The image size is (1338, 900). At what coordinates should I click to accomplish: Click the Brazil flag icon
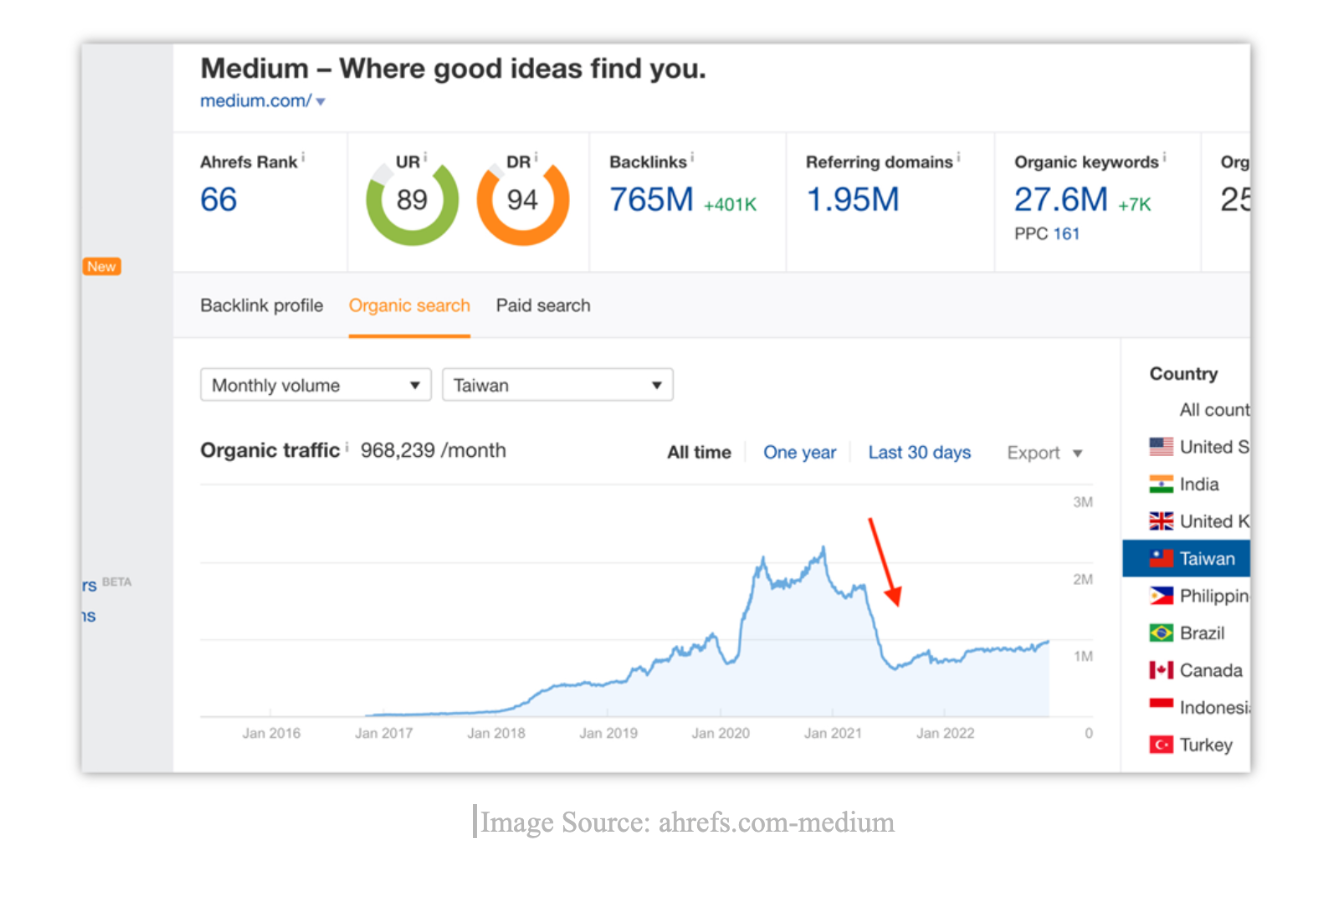(1161, 633)
